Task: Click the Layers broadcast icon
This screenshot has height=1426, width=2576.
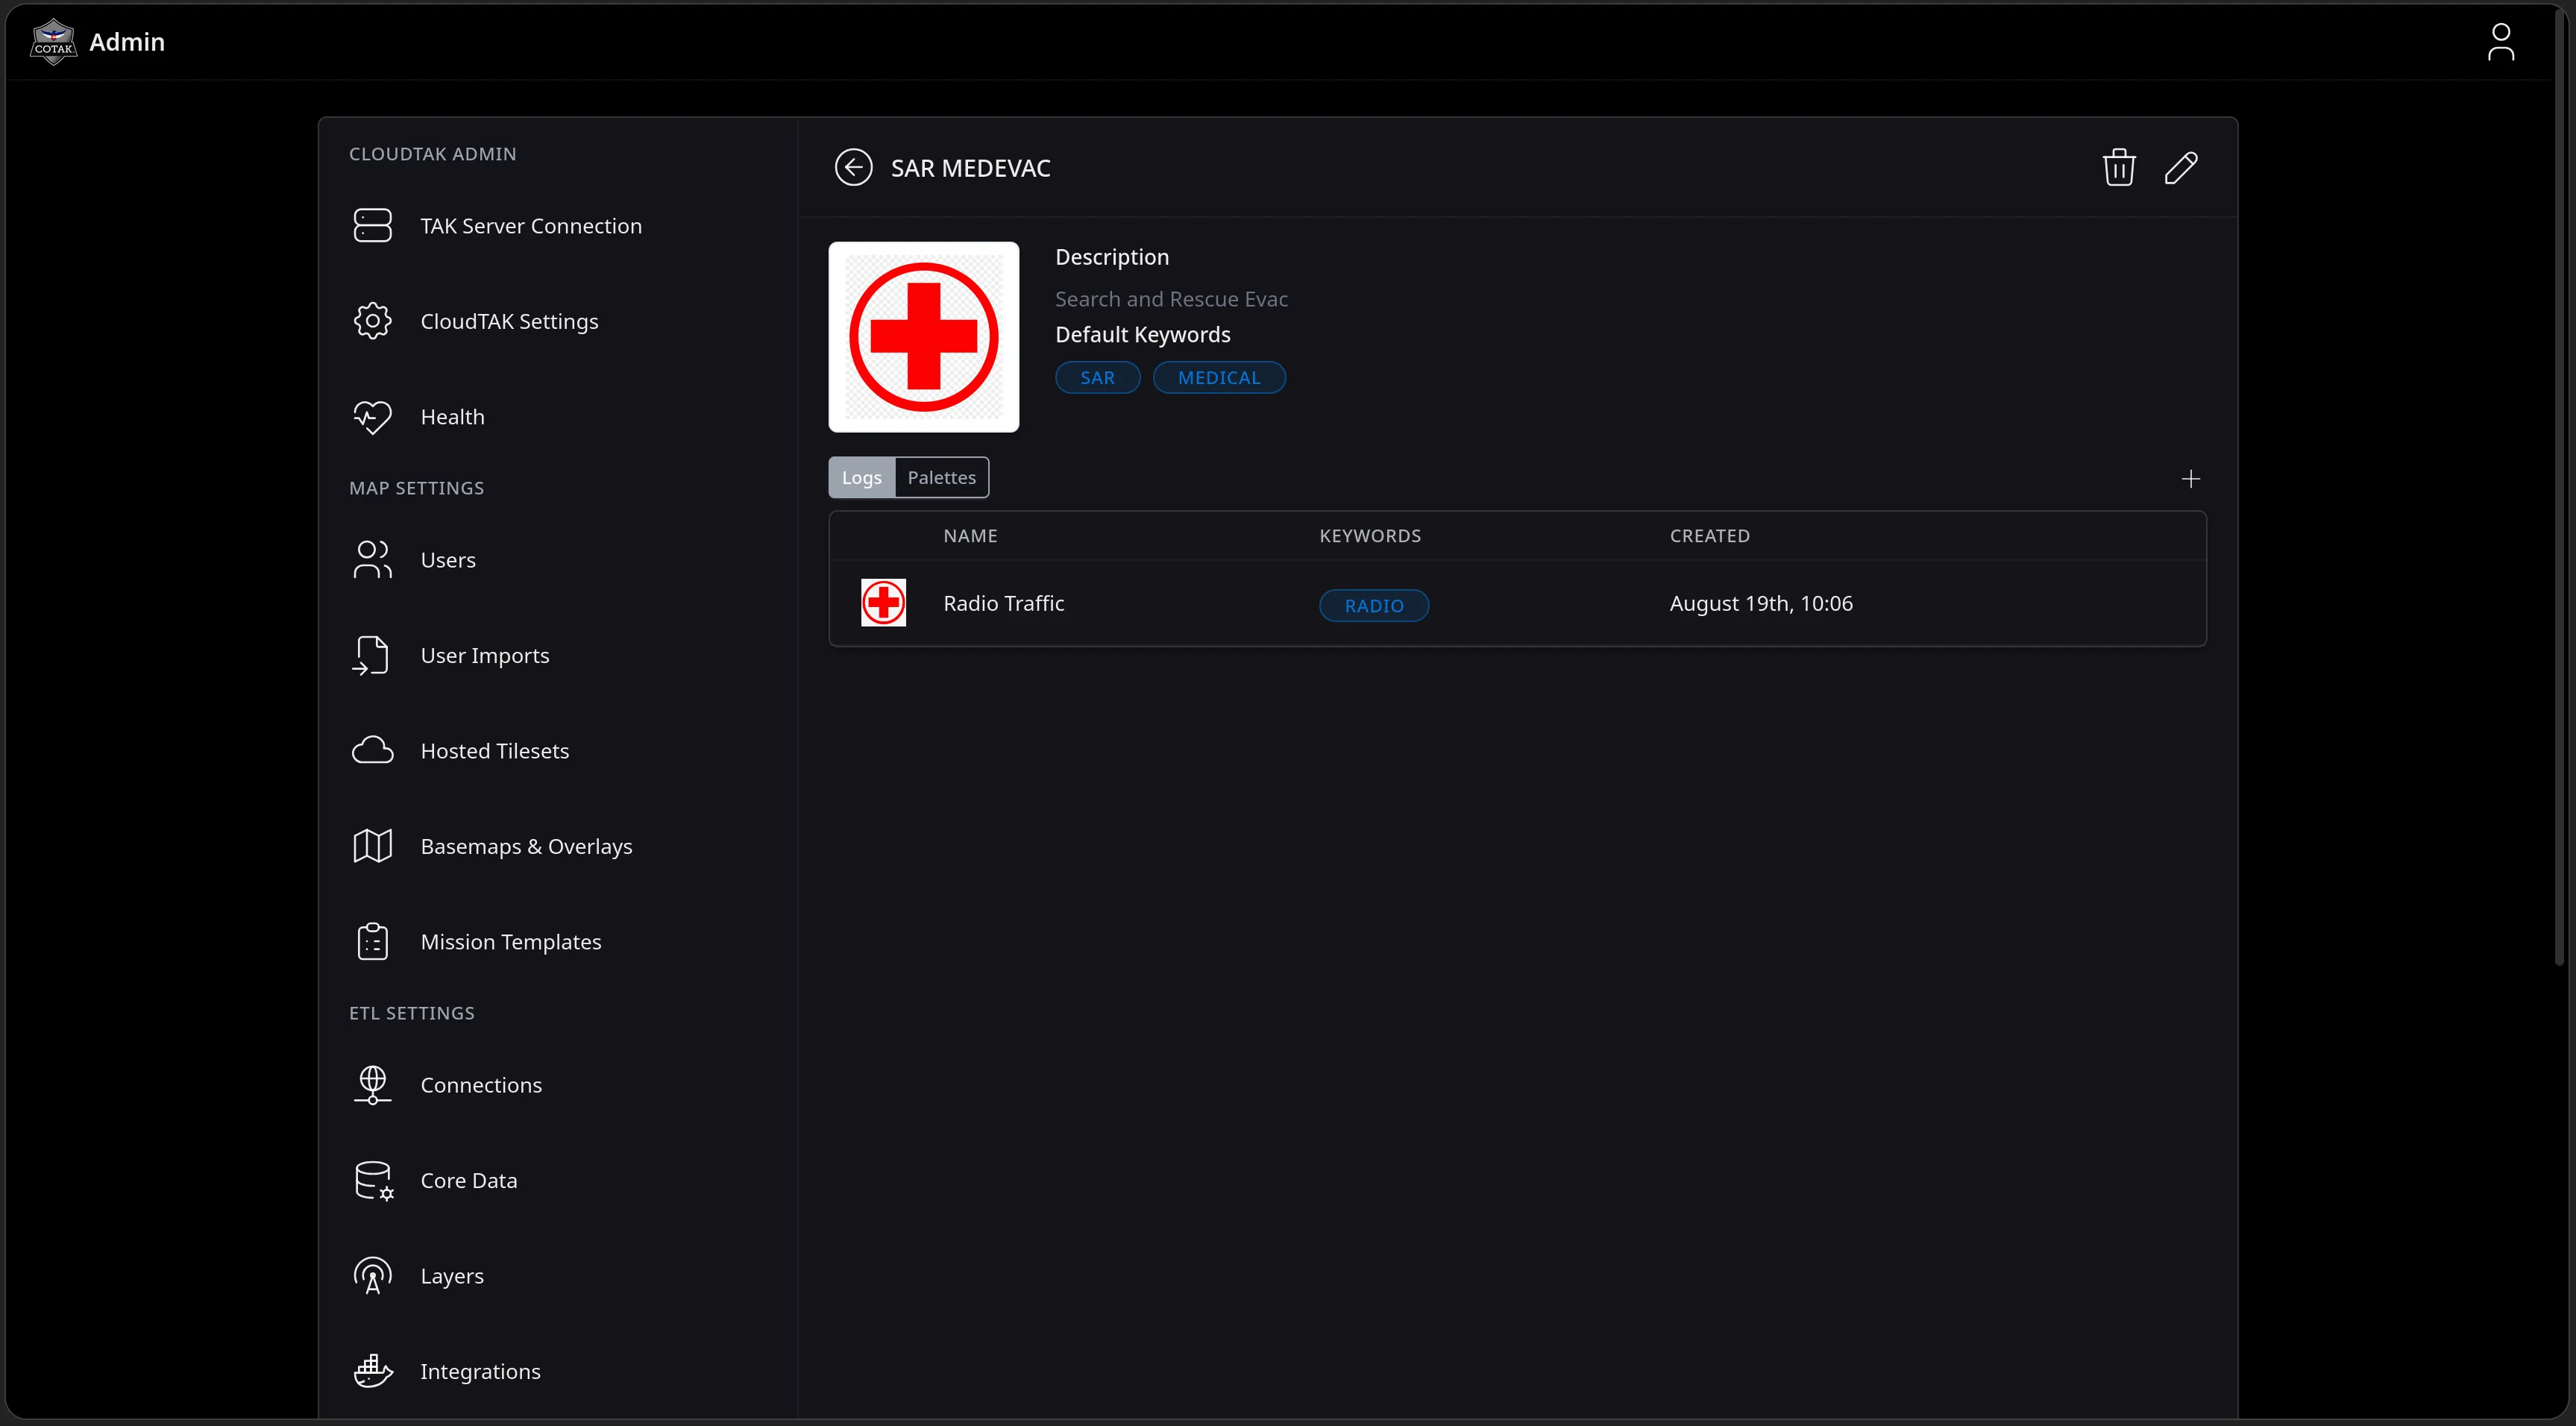Action: [x=372, y=1276]
